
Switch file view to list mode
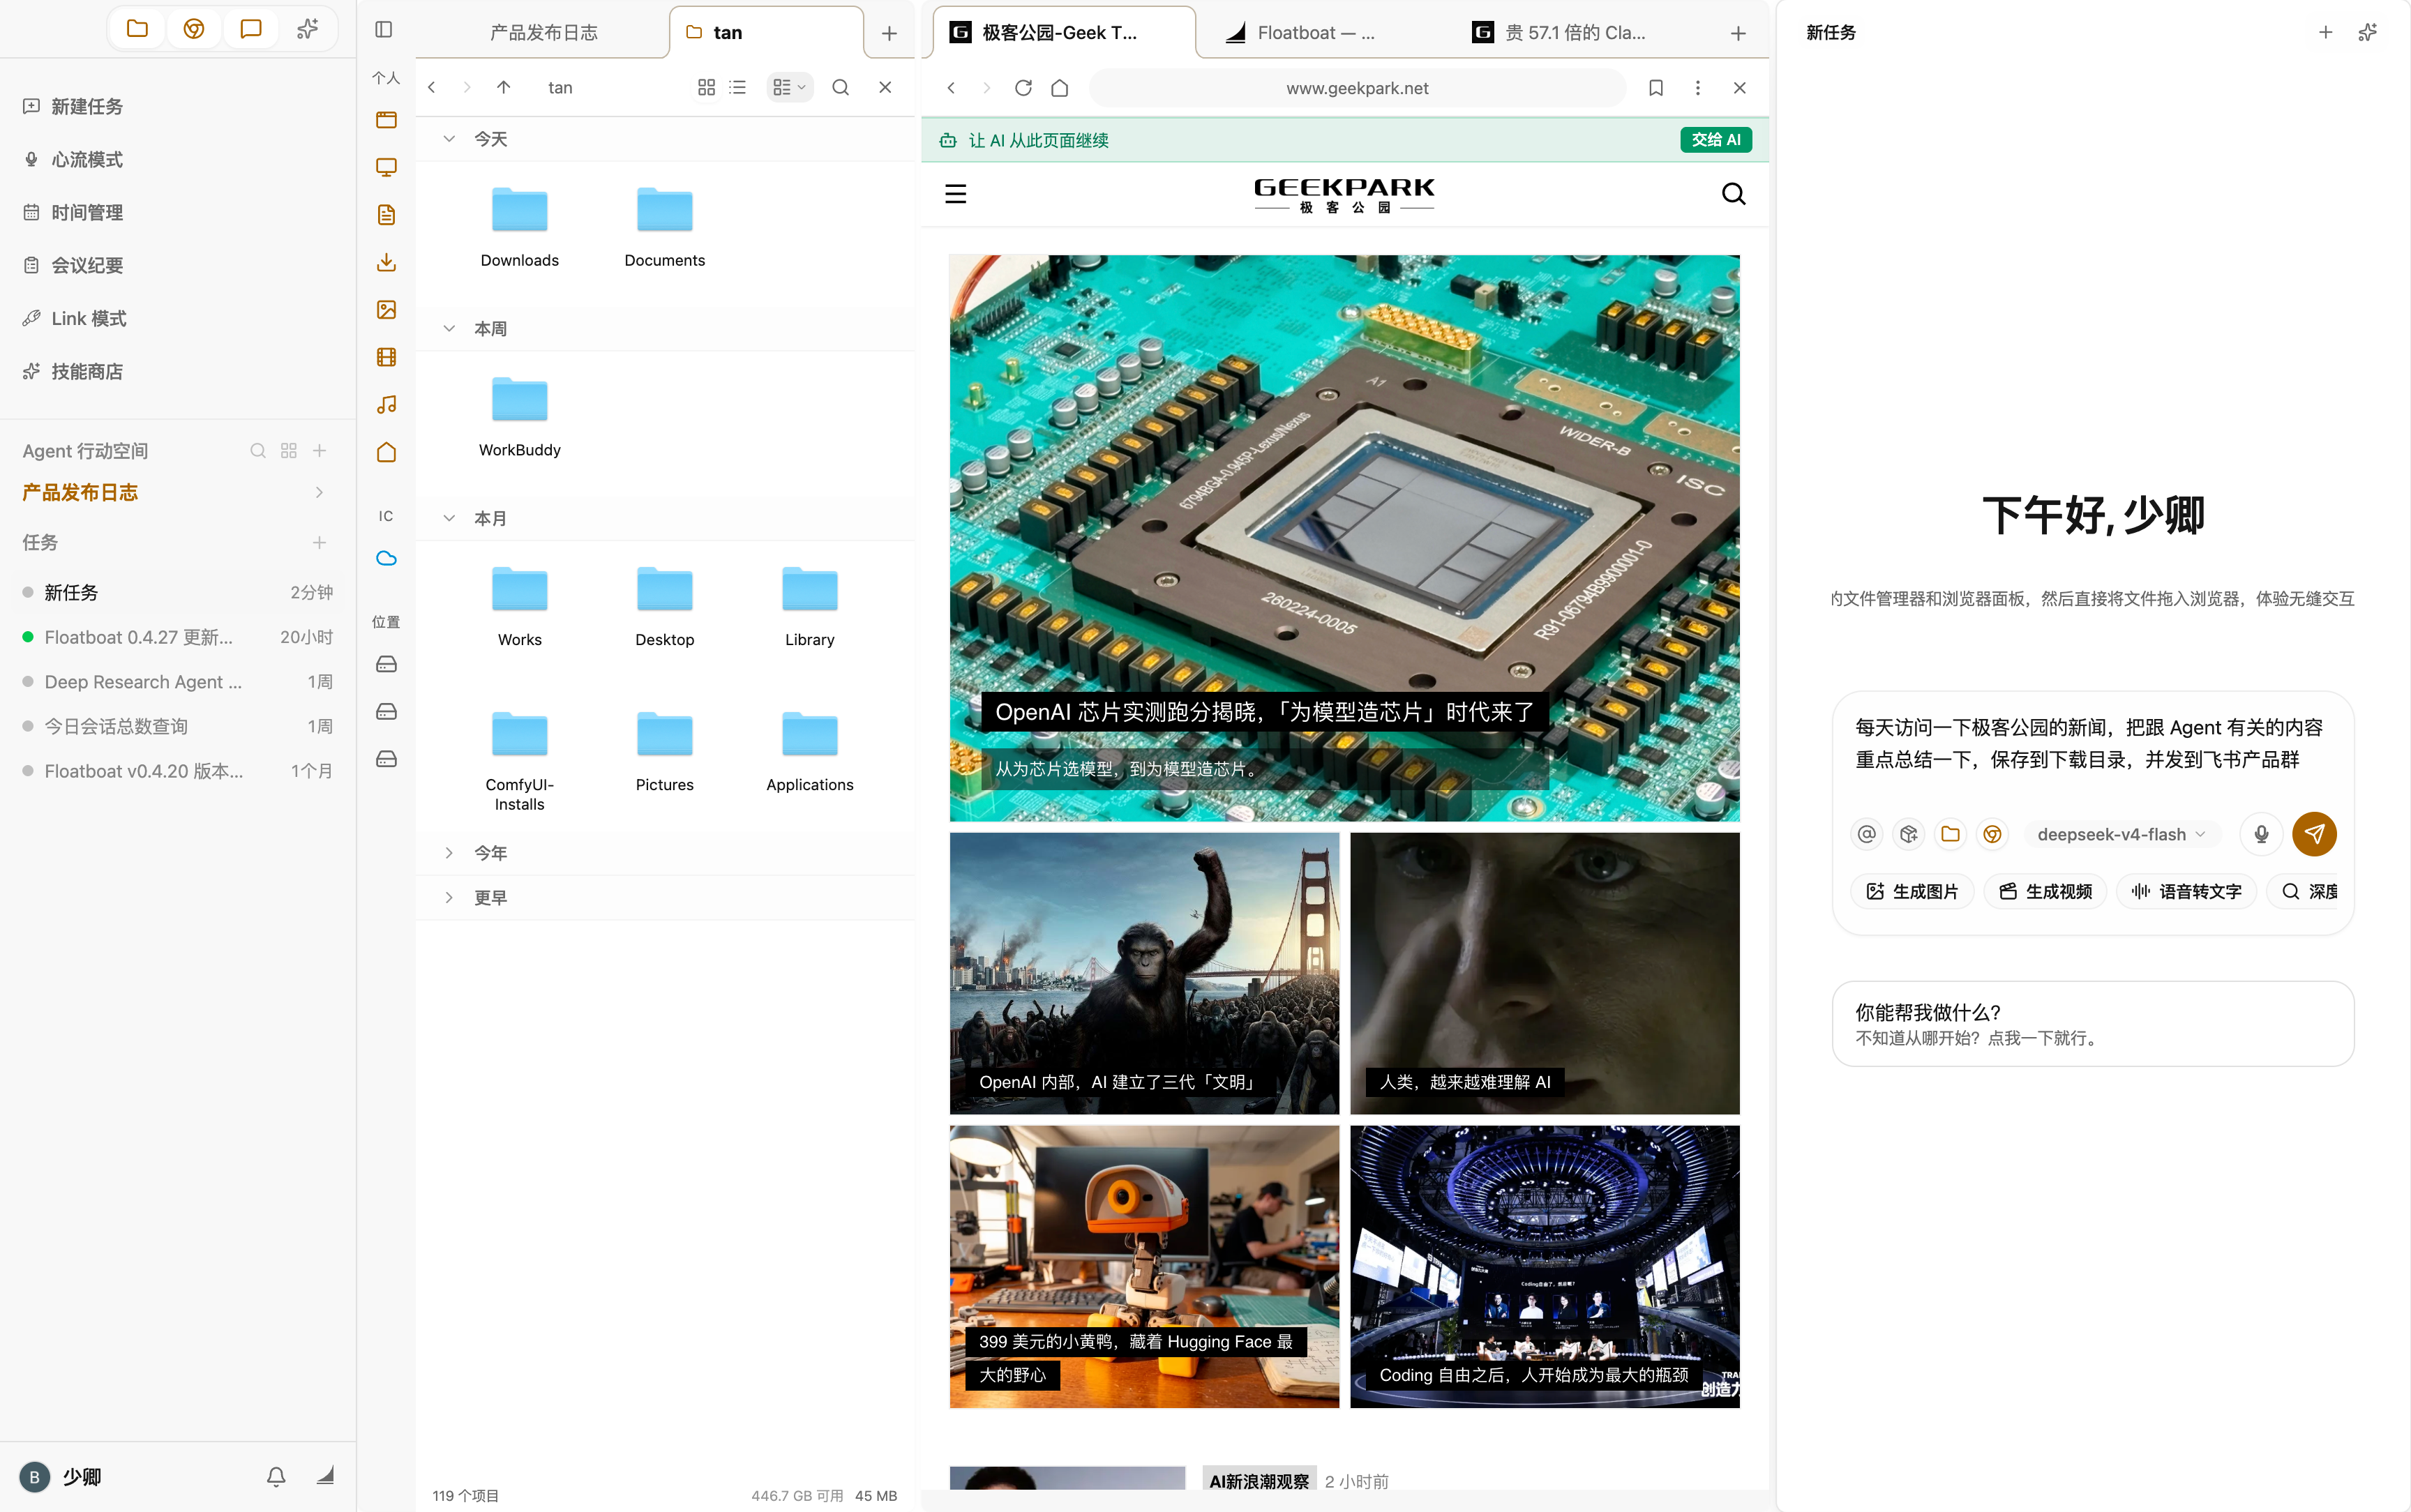(x=738, y=88)
